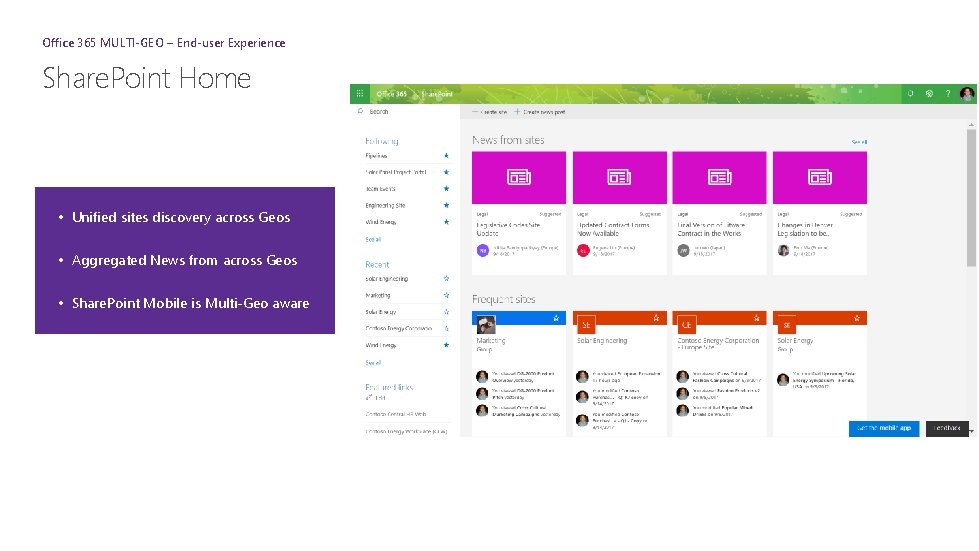
Task: Follow the Marketing site under Recent
Action: coord(446,295)
